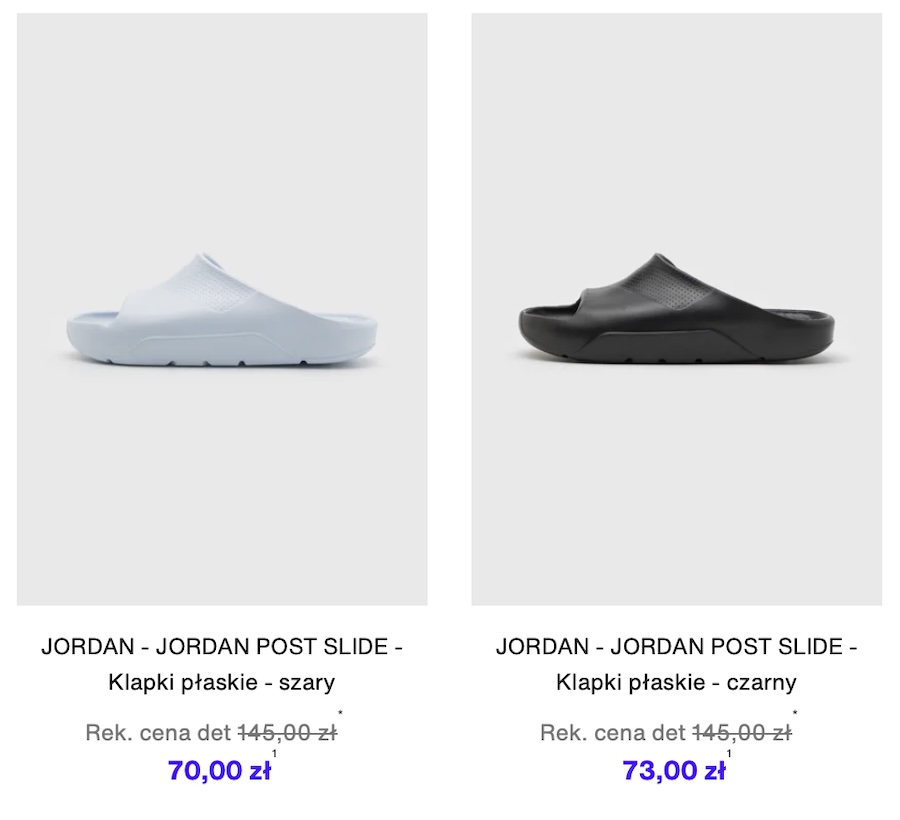Click the light grey slide sandal itself

pos(222,309)
